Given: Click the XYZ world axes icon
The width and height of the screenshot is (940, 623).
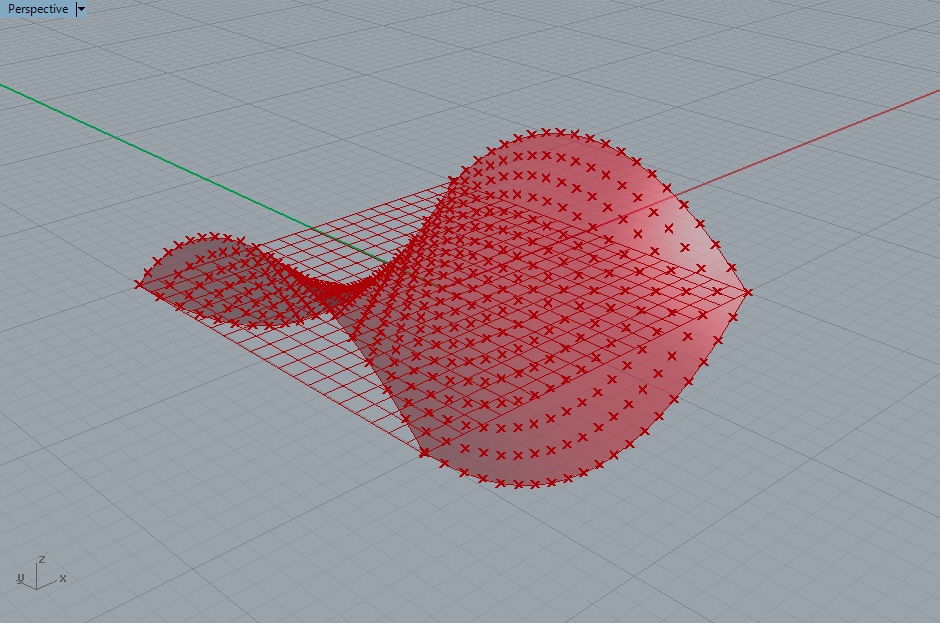Looking at the screenshot, I should 41,573.
